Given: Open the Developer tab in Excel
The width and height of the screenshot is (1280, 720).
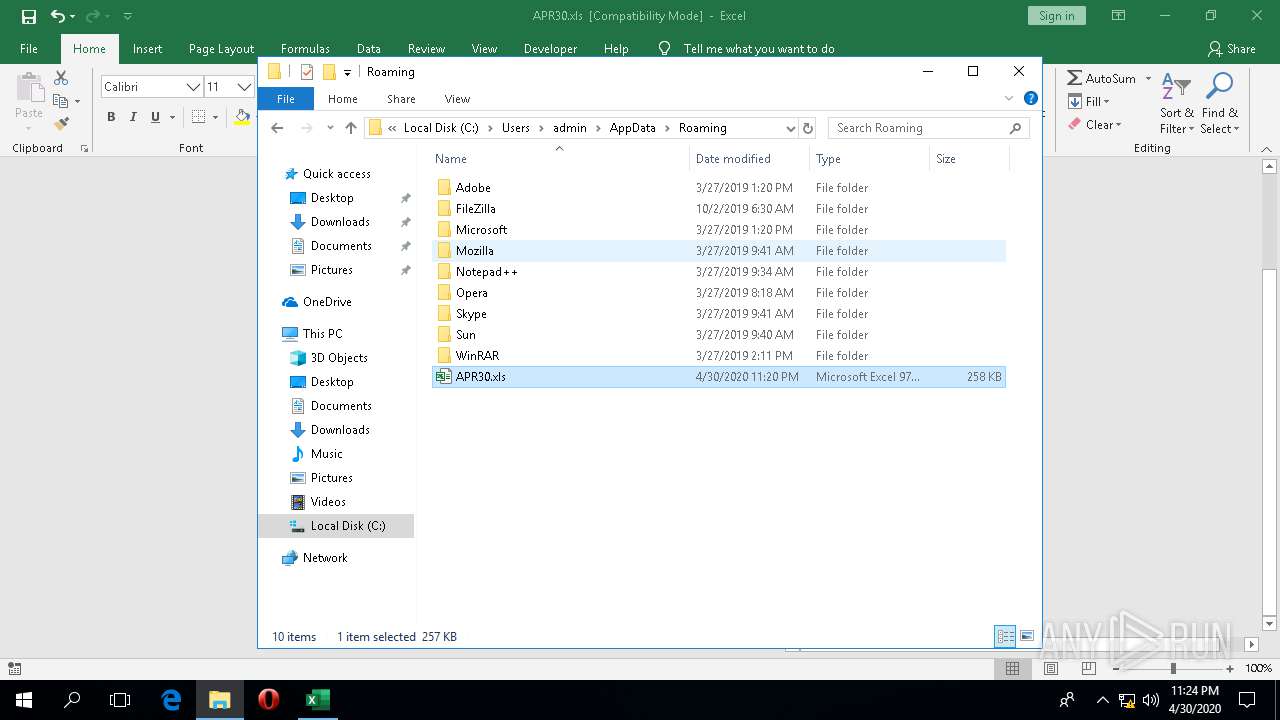Looking at the screenshot, I should [550, 48].
